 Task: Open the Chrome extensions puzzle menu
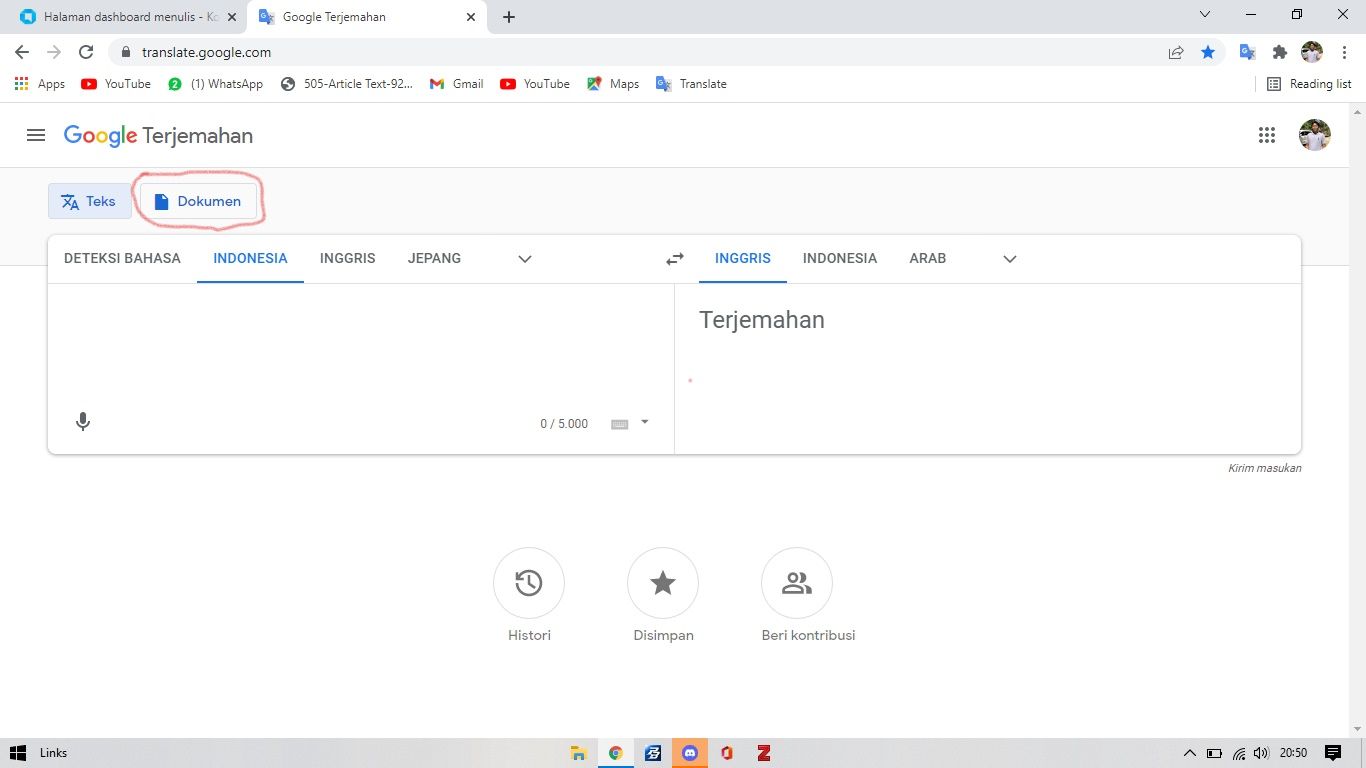1279,52
